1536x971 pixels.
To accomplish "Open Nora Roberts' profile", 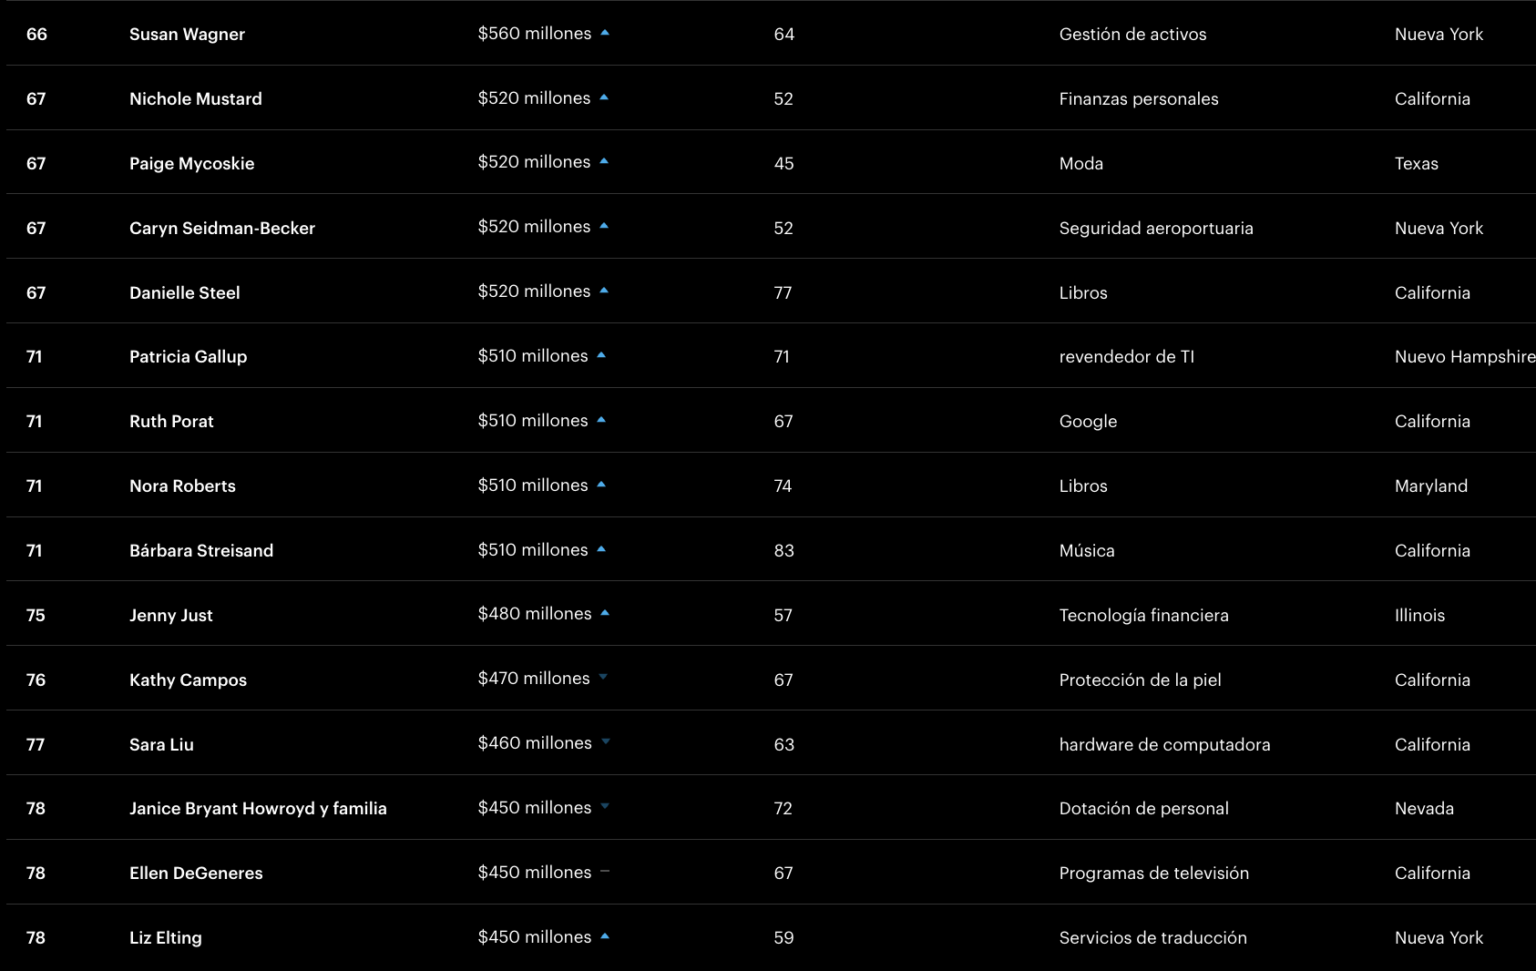I will (182, 486).
